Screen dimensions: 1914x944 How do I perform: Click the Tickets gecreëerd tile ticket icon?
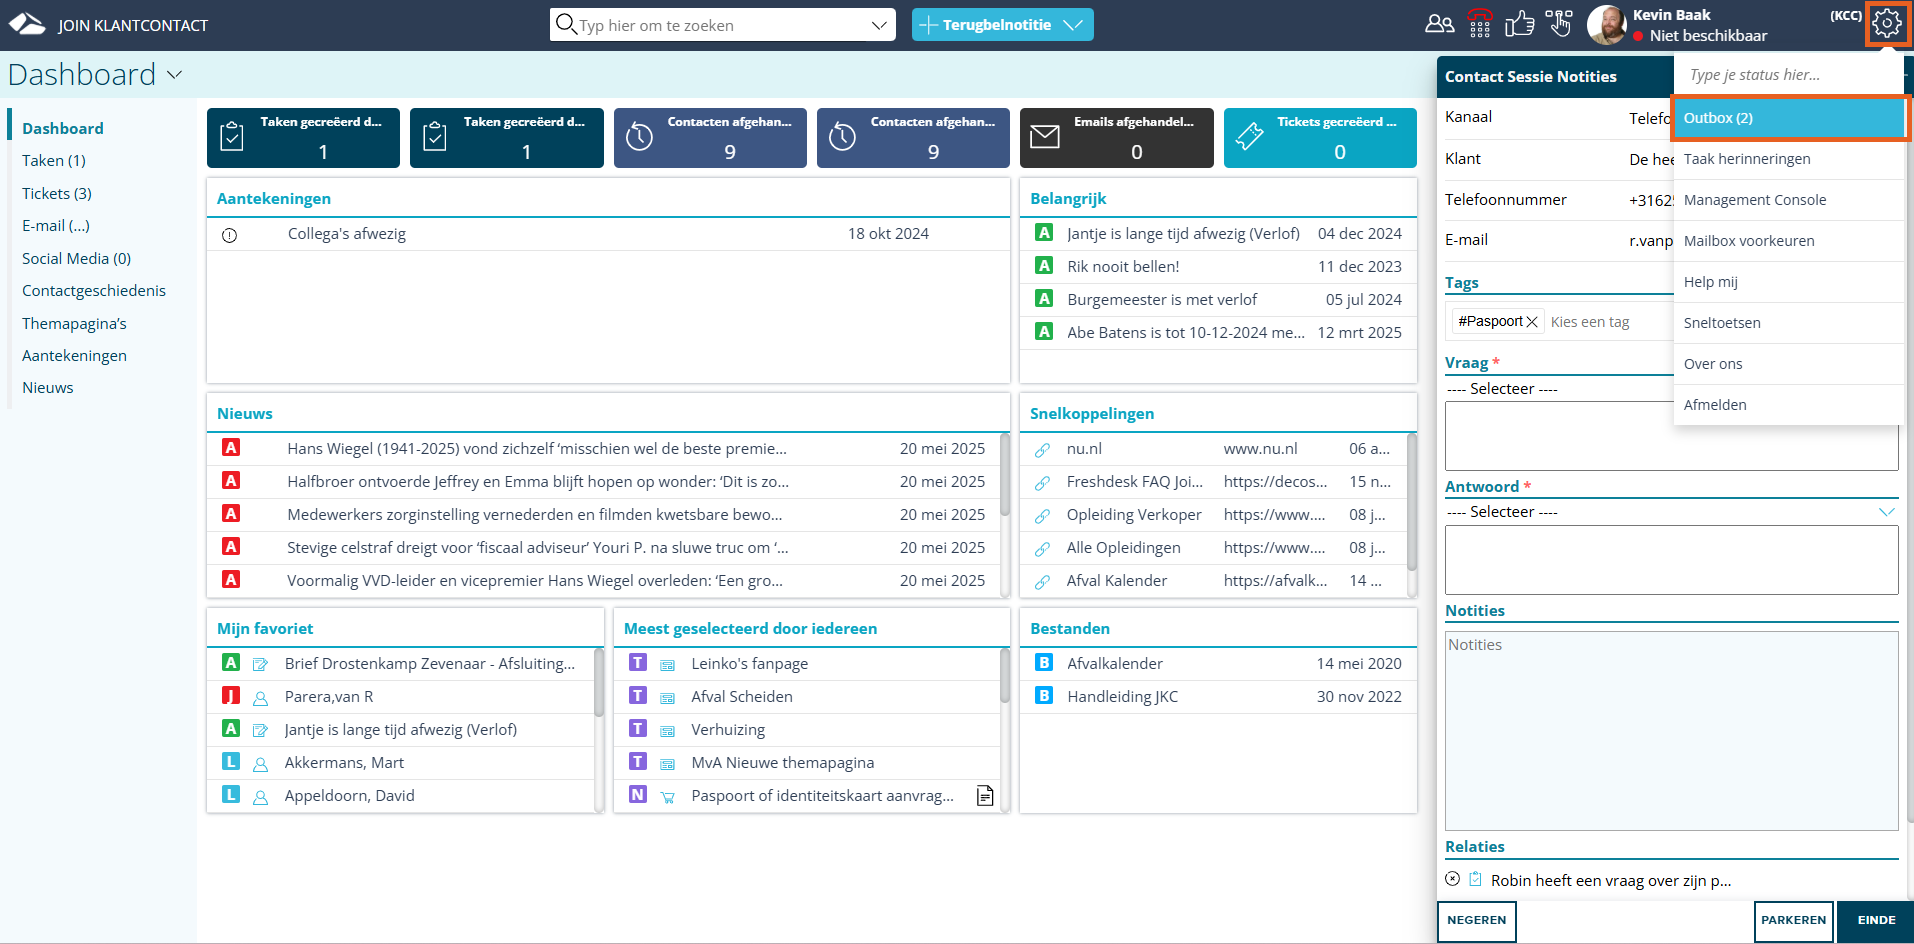(1249, 137)
